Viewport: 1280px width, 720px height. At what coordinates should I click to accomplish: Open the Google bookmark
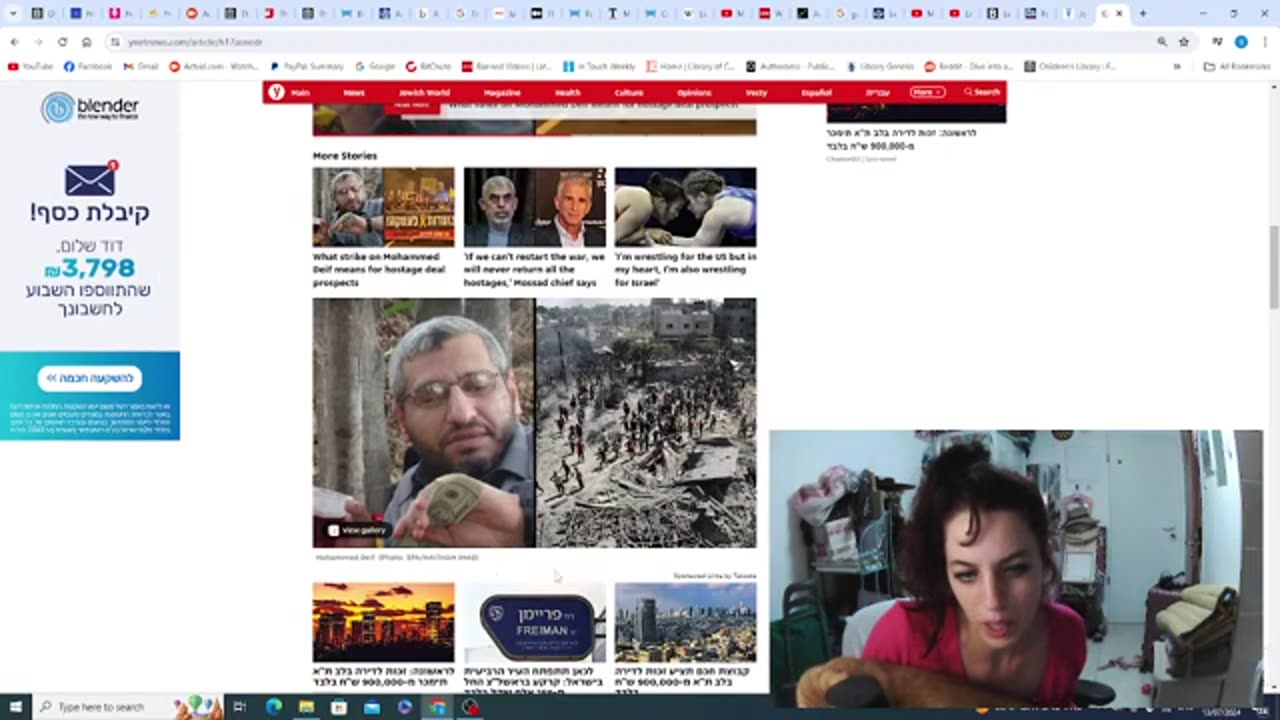(375, 66)
